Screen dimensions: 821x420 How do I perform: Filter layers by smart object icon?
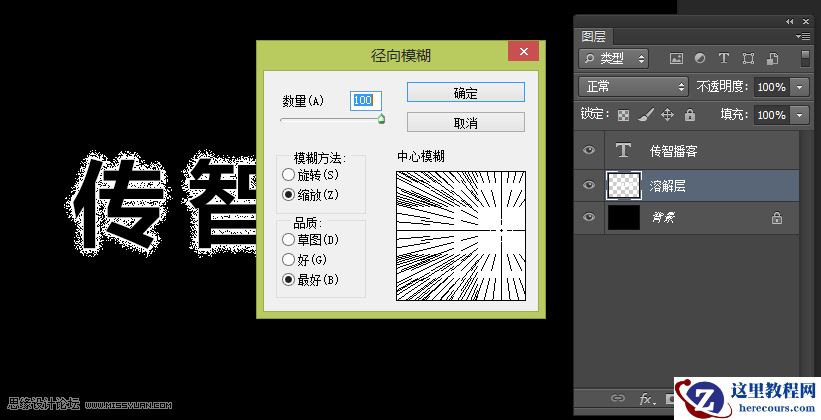(772, 59)
